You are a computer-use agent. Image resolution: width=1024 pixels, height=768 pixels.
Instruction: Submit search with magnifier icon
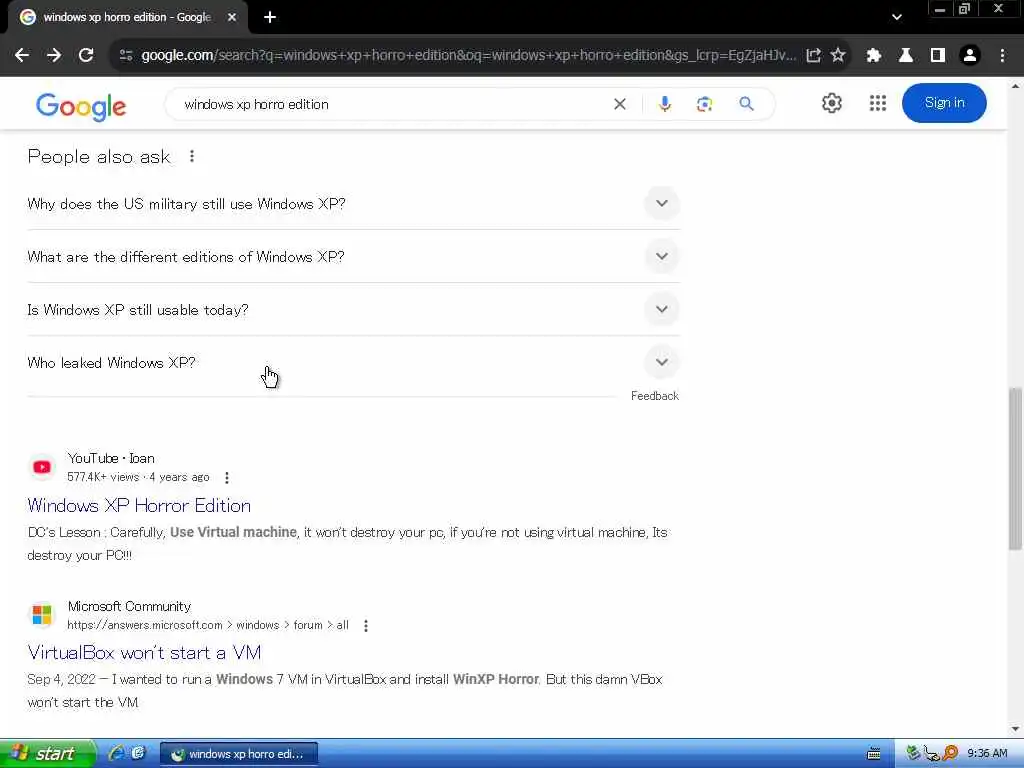pos(746,104)
